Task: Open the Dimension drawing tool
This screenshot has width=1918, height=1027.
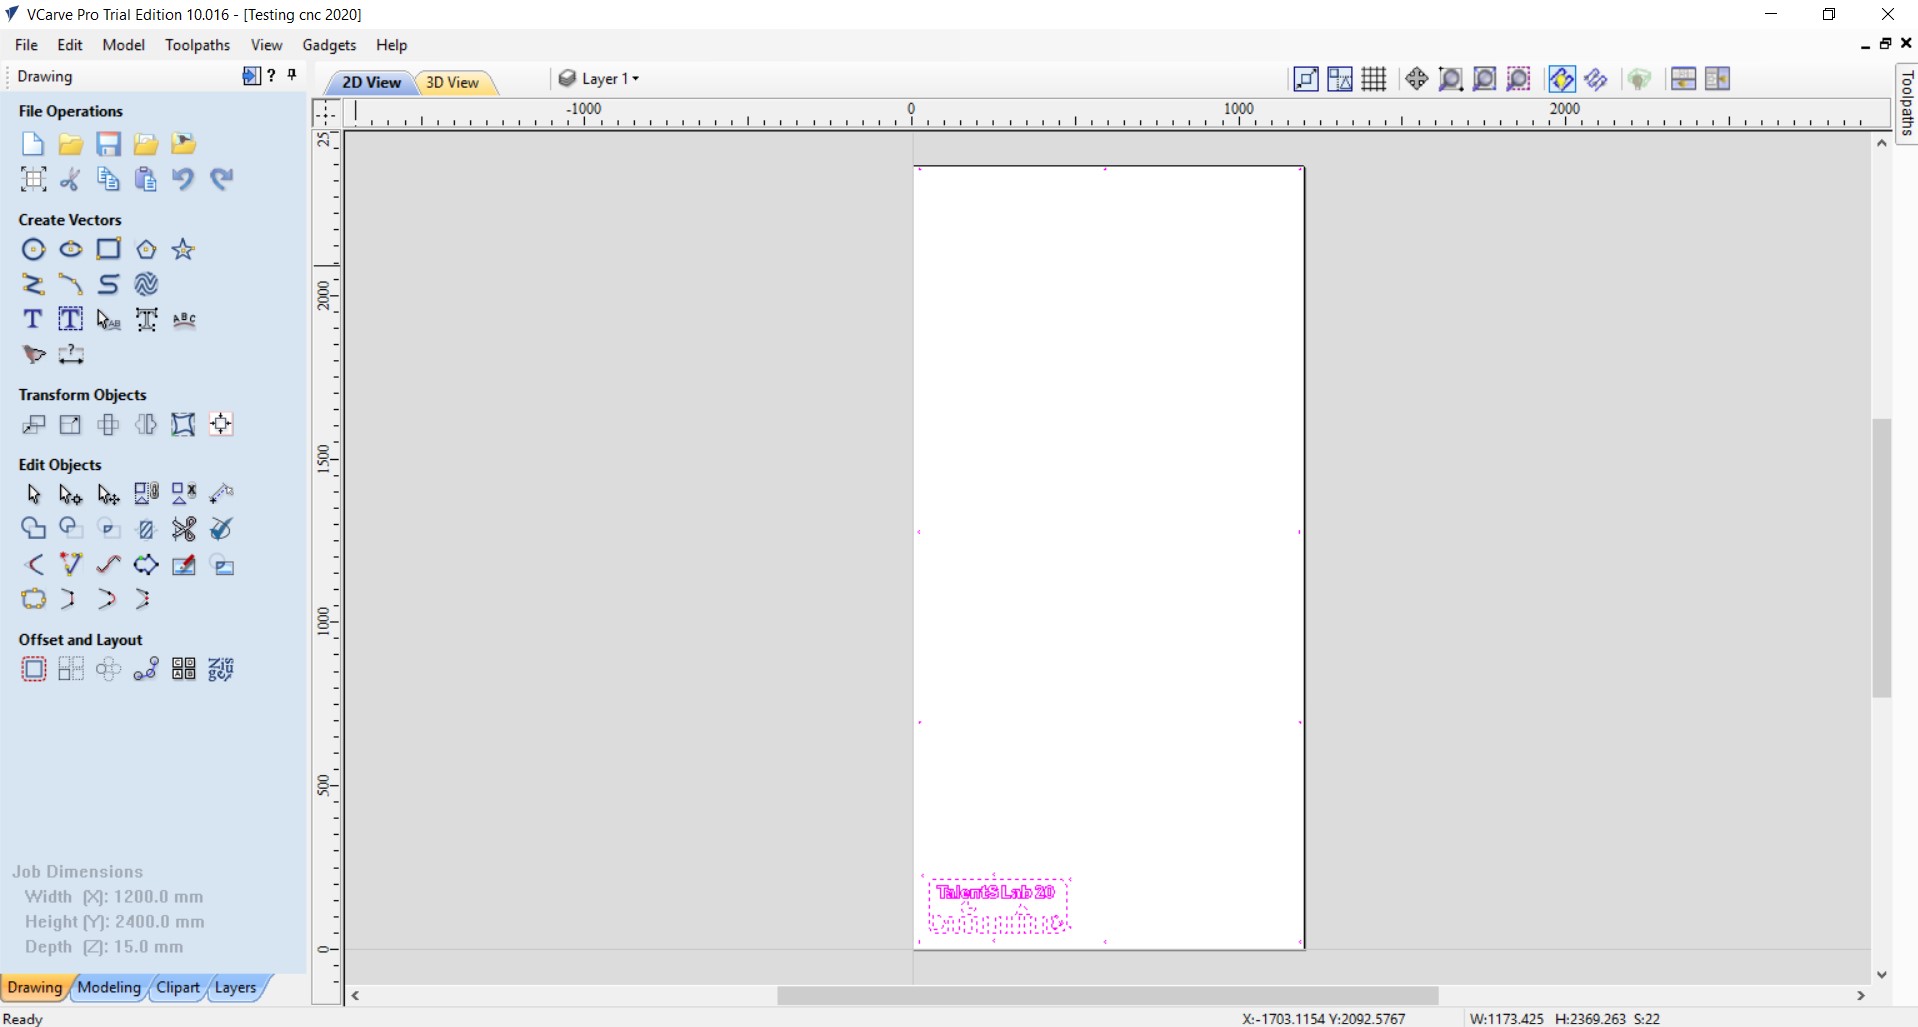Action: 70,354
